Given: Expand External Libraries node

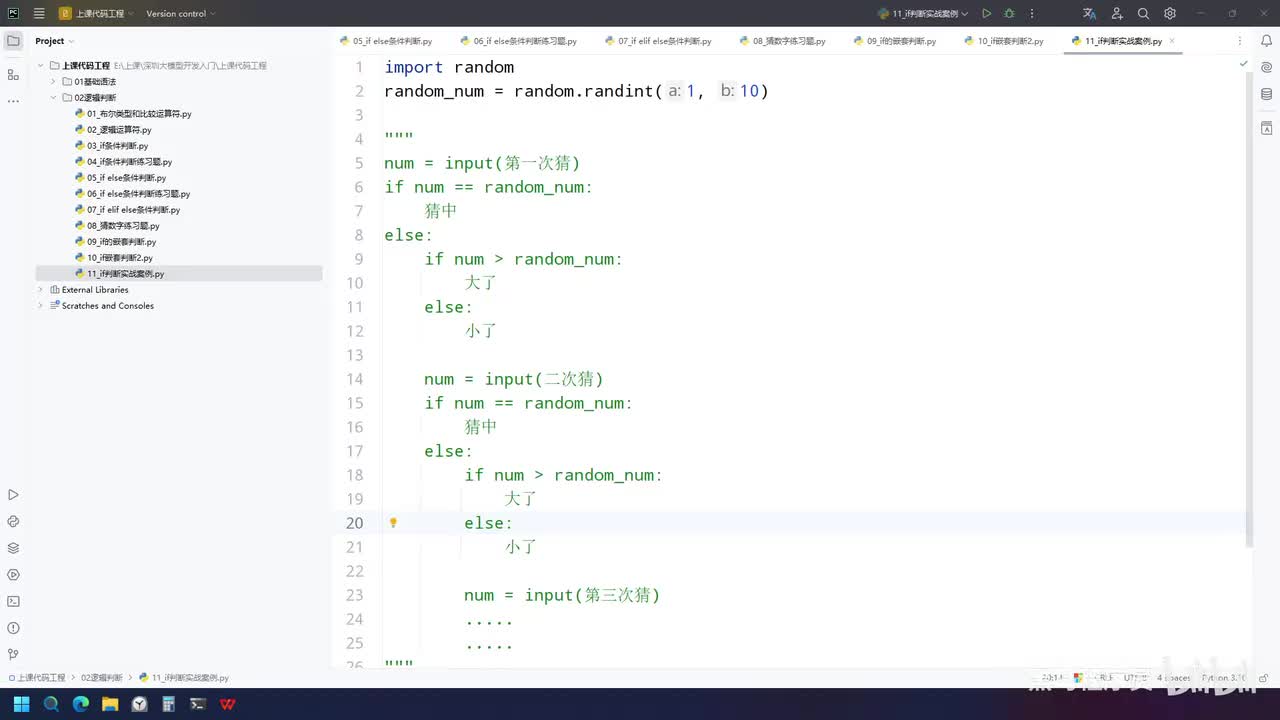Looking at the screenshot, I should tap(41, 290).
